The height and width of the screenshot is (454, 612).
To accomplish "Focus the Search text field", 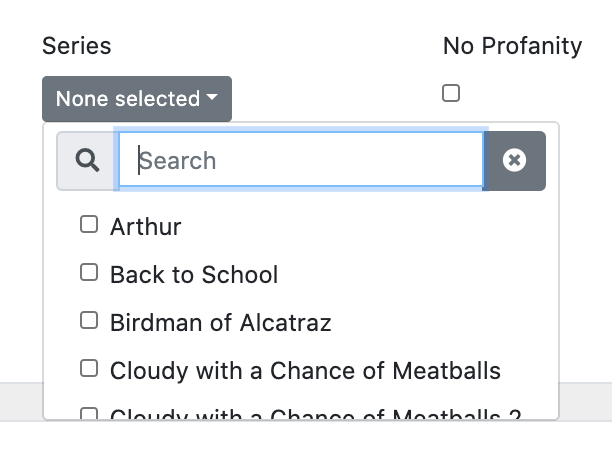I will [x=300, y=160].
